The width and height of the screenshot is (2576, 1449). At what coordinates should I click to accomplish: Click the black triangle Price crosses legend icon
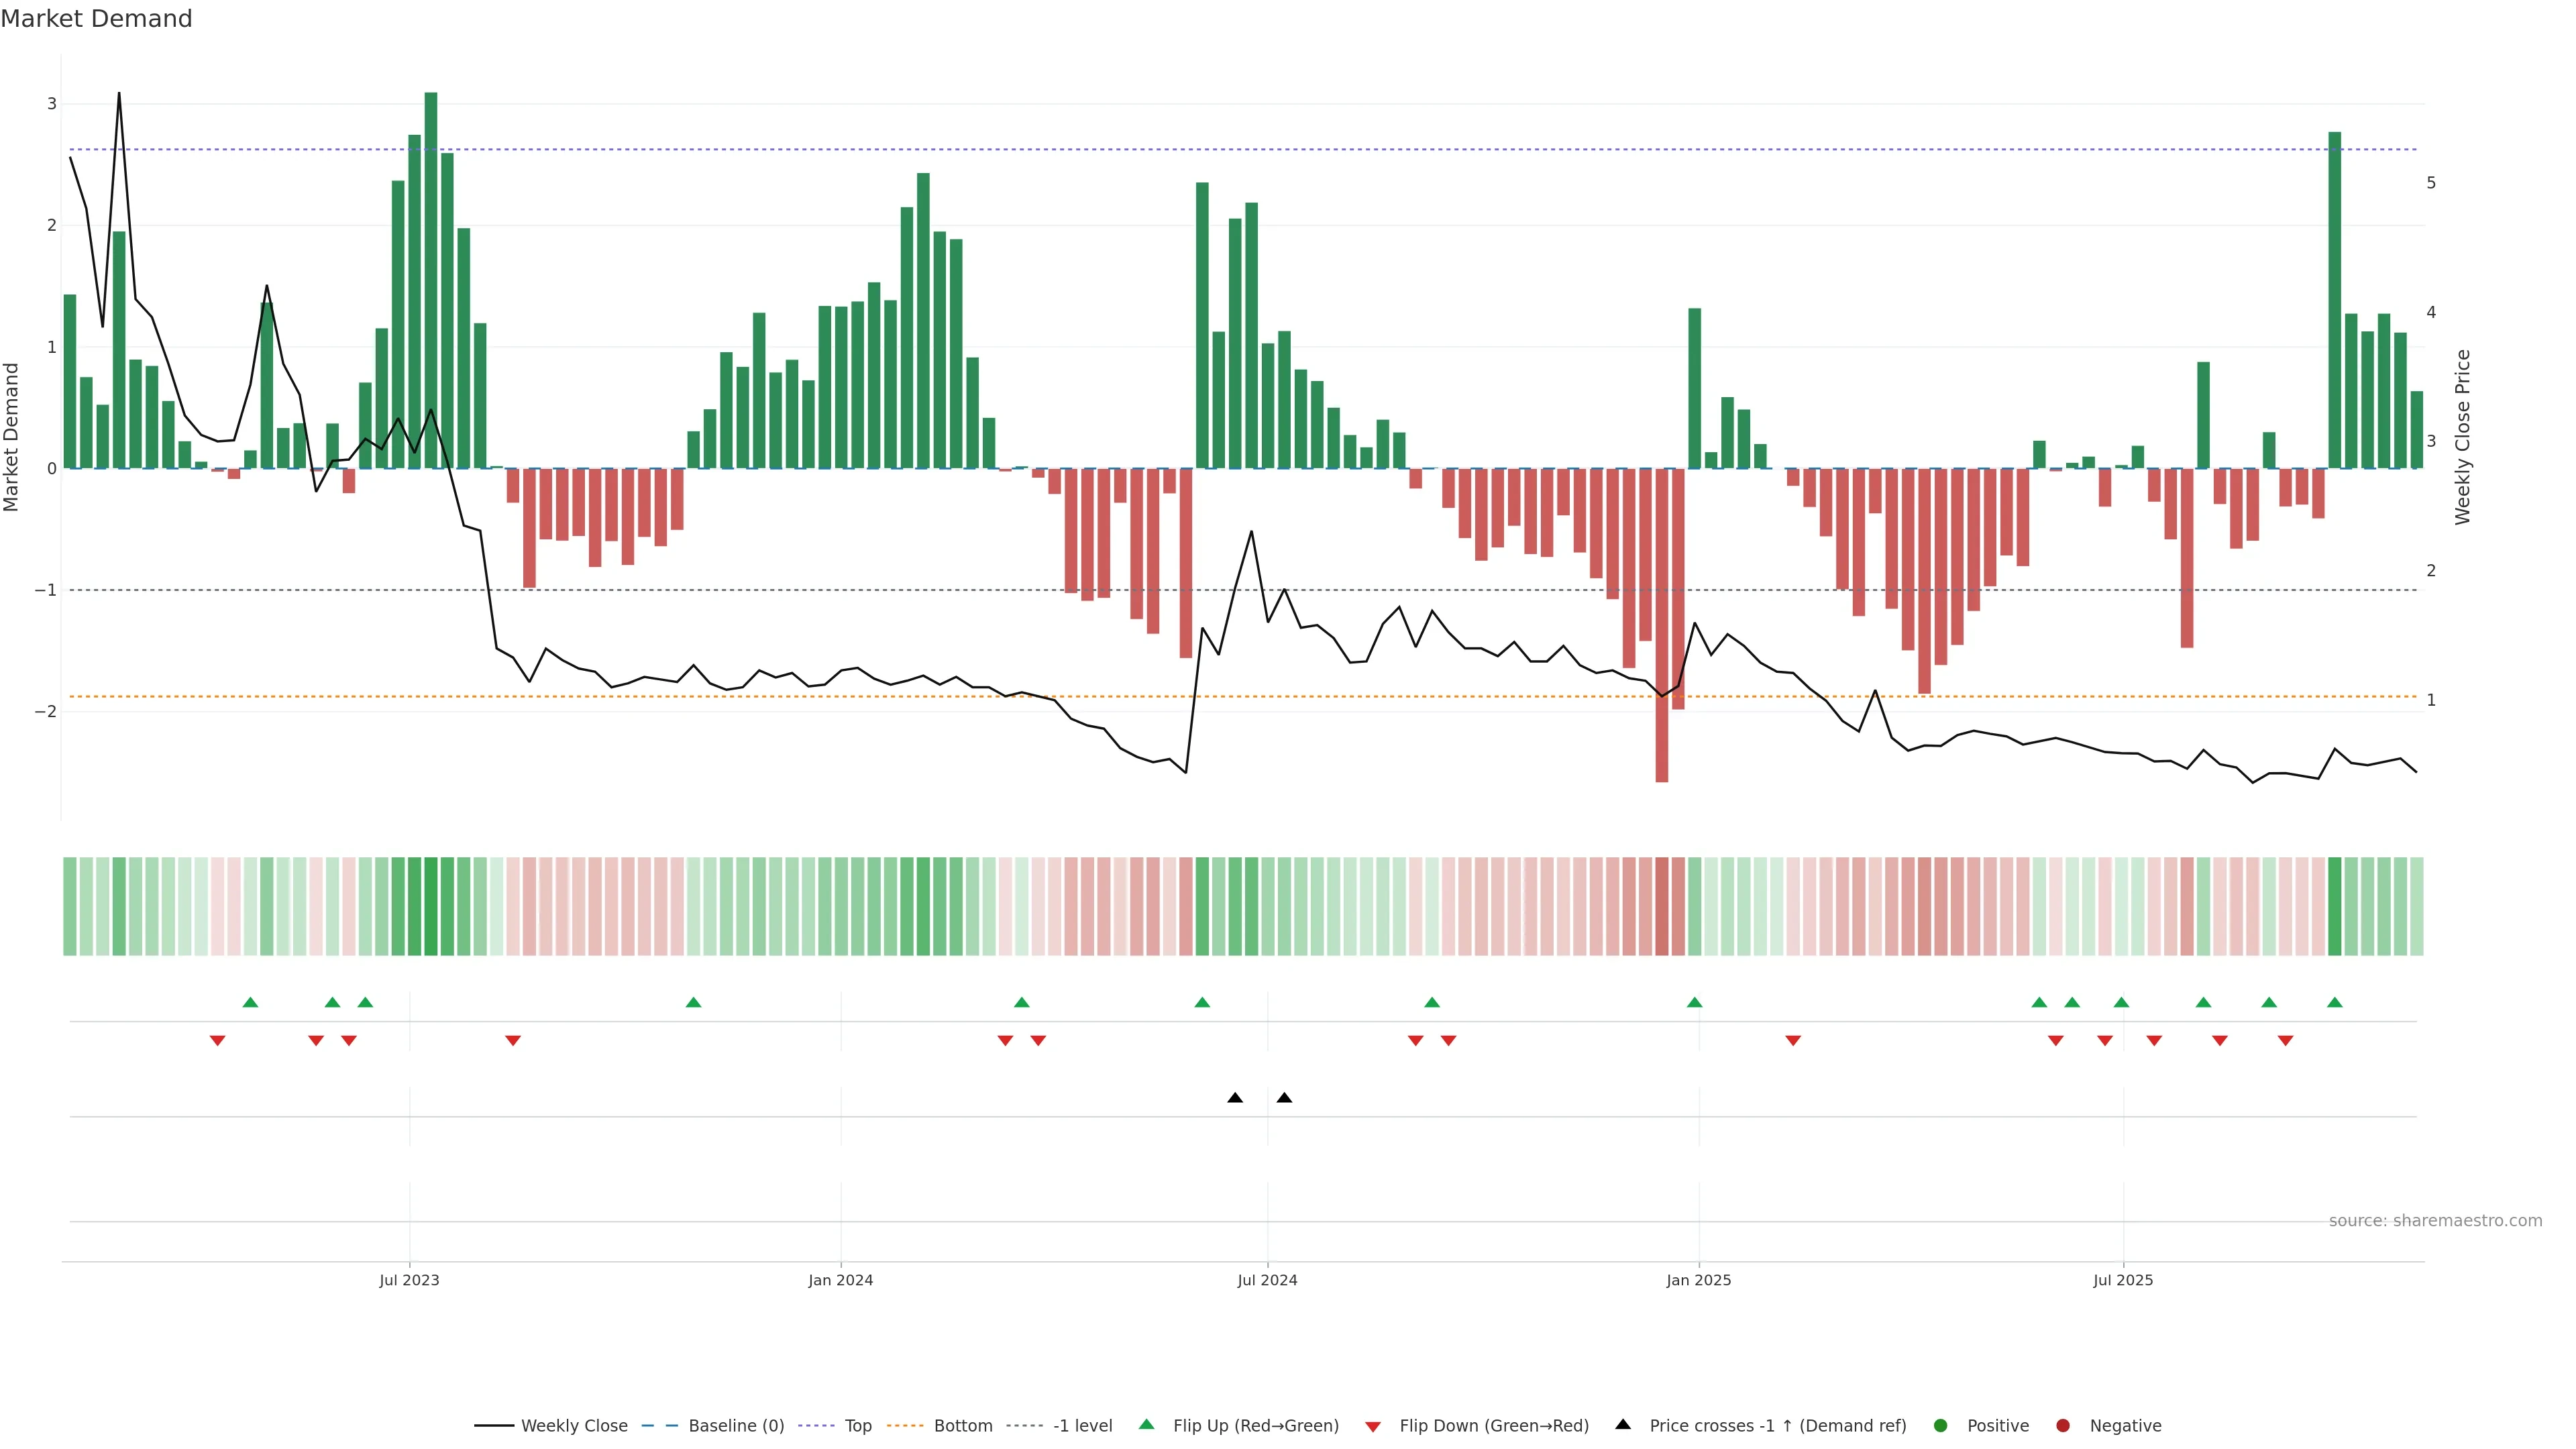tap(1623, 1424)
